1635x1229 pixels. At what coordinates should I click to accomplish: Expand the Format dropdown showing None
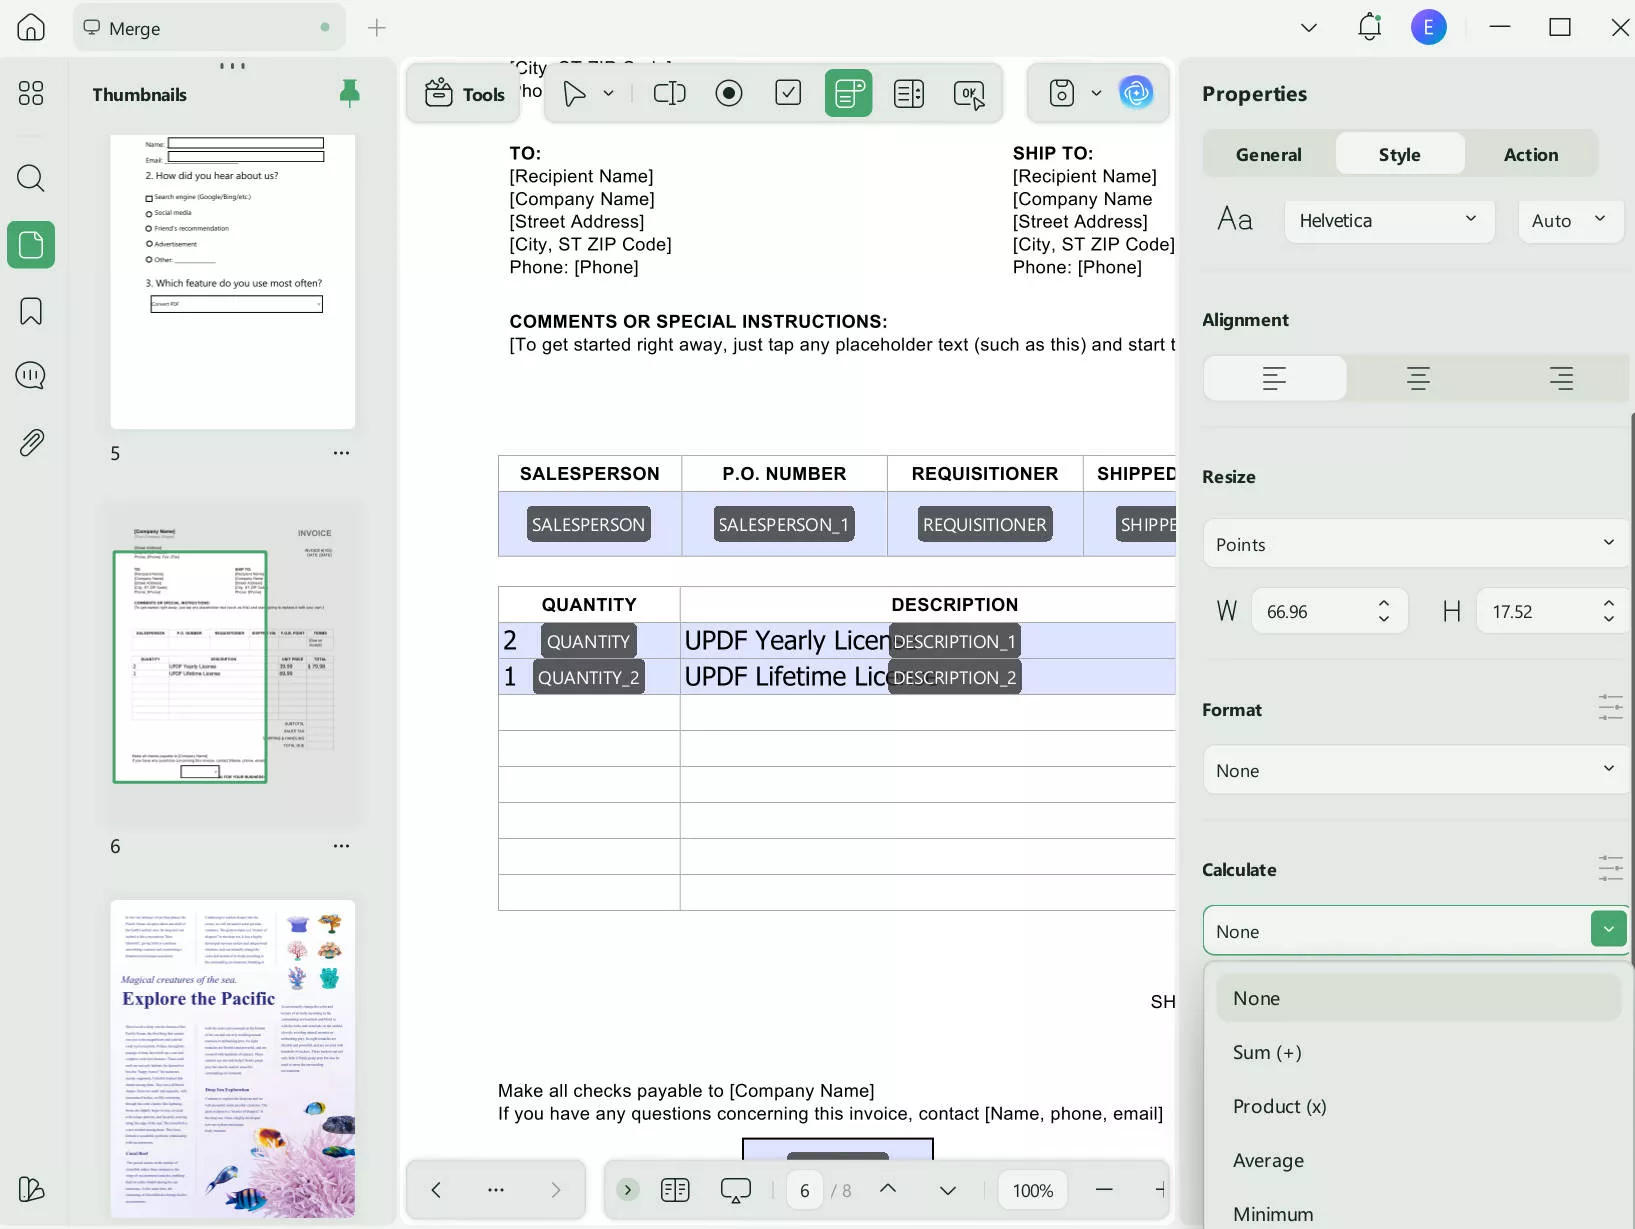pyautogui.click(x=1415, y=770)
